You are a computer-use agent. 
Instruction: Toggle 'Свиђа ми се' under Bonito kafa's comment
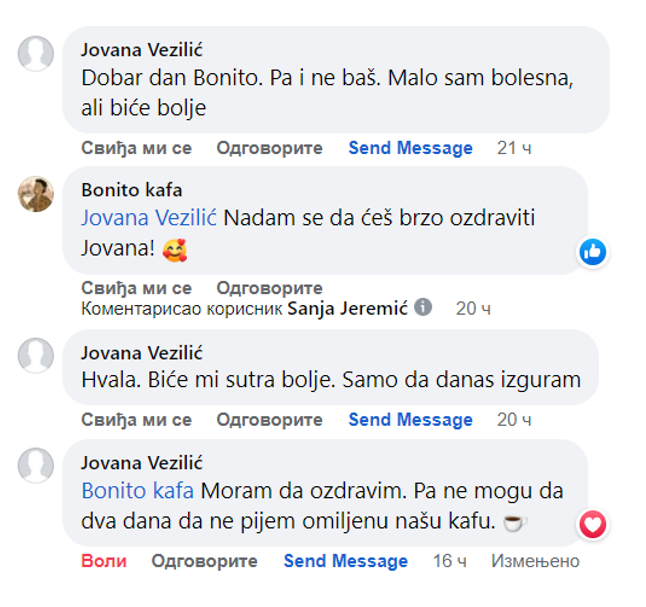tap(136, 288)
